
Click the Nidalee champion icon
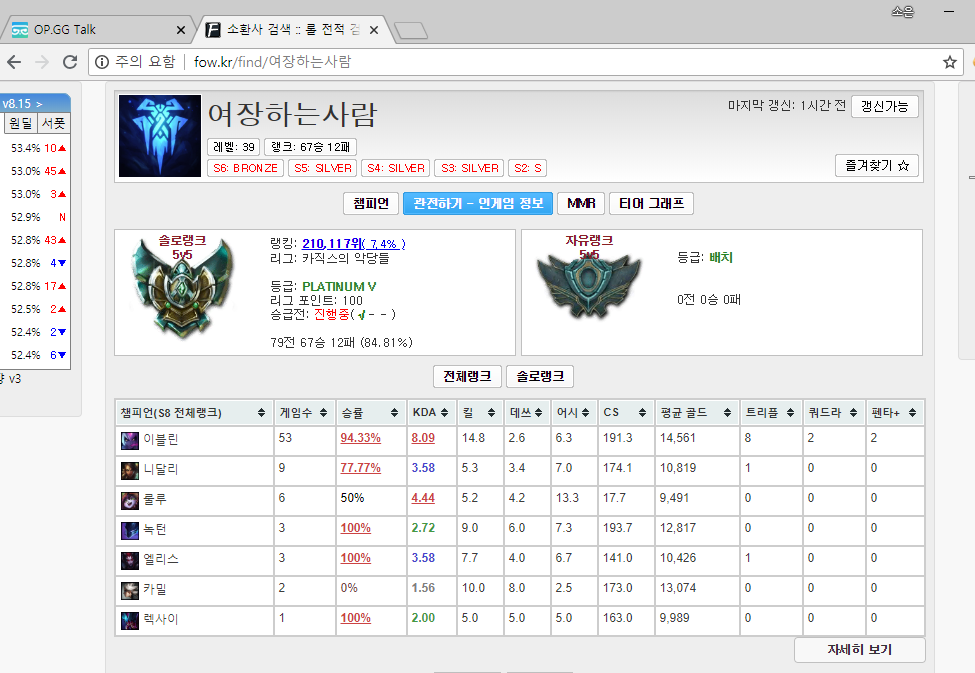coord(131,468)
